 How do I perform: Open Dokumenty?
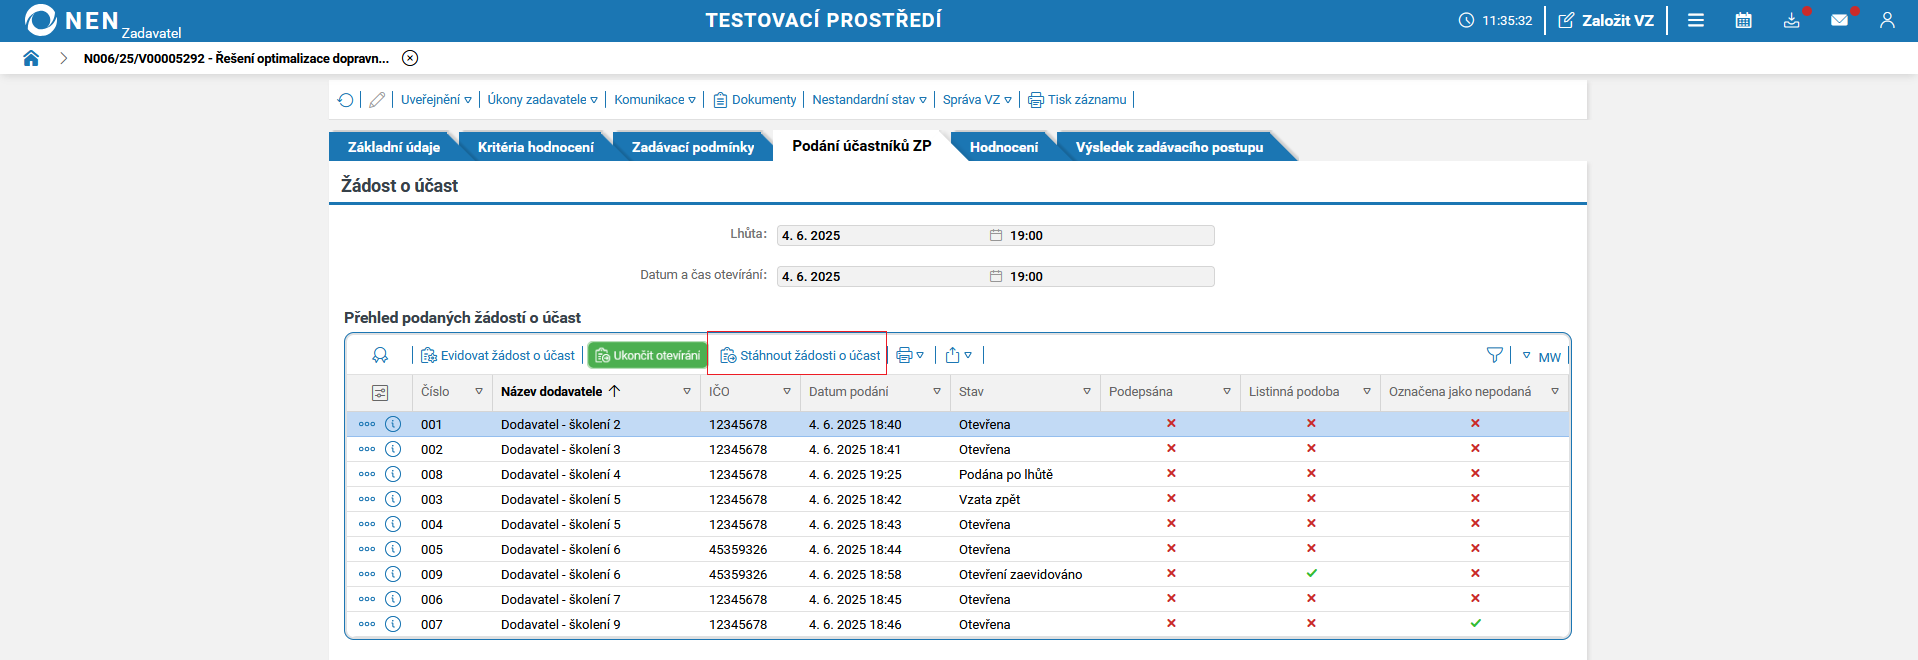click(x=755, y=100)
